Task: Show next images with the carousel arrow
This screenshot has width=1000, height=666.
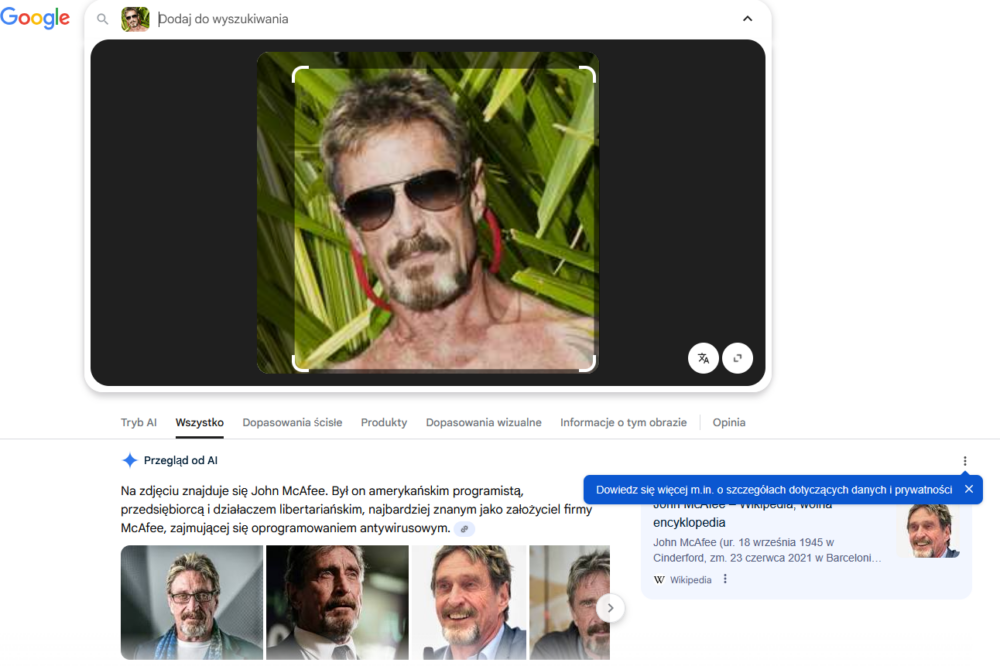Action: 610,608
